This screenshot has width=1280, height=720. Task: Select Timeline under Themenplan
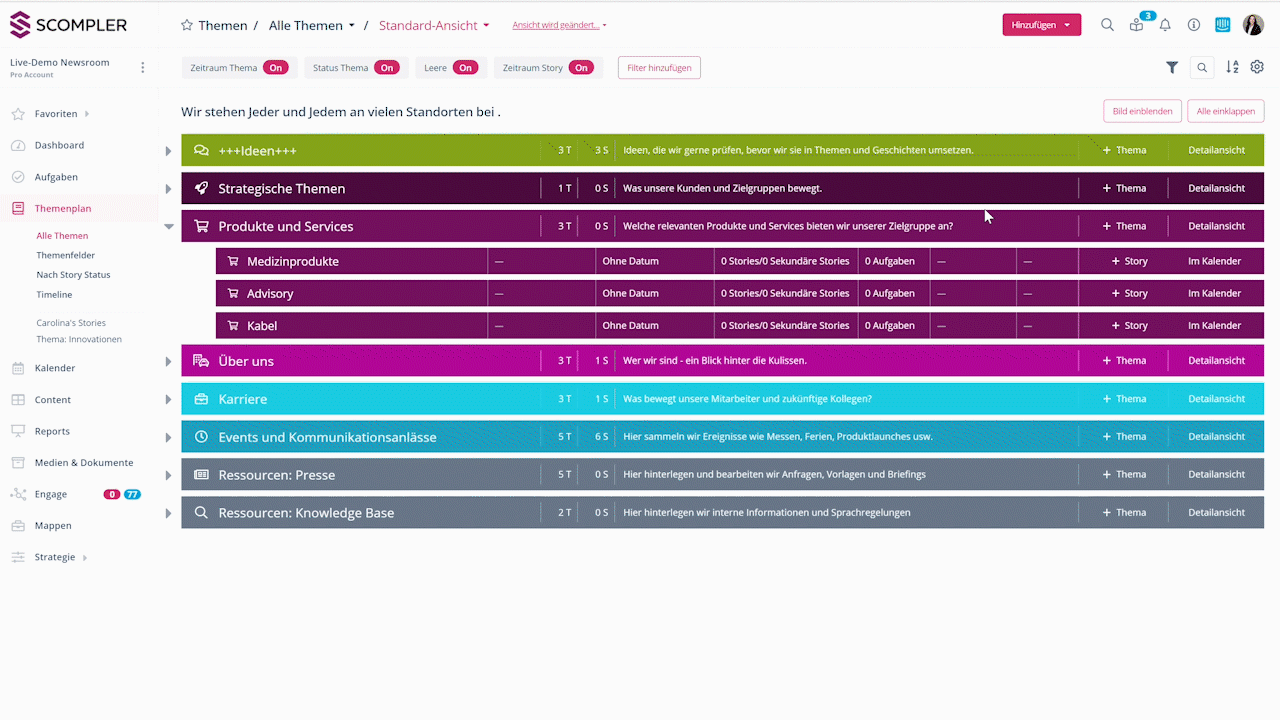click(x=54, y=295)
